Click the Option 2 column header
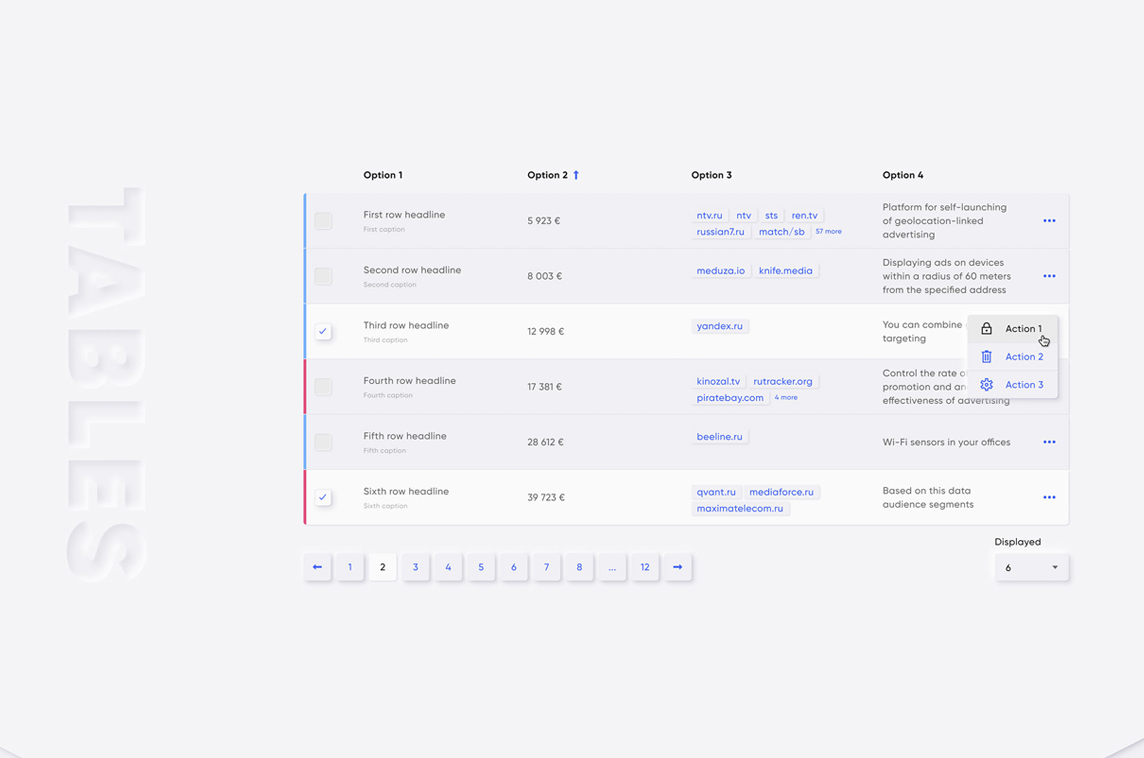 tap(547, 175)
